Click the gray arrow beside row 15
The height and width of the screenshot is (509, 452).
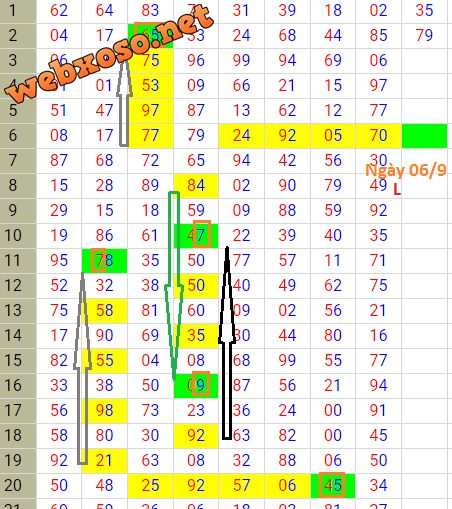click(x=82, y=368)
